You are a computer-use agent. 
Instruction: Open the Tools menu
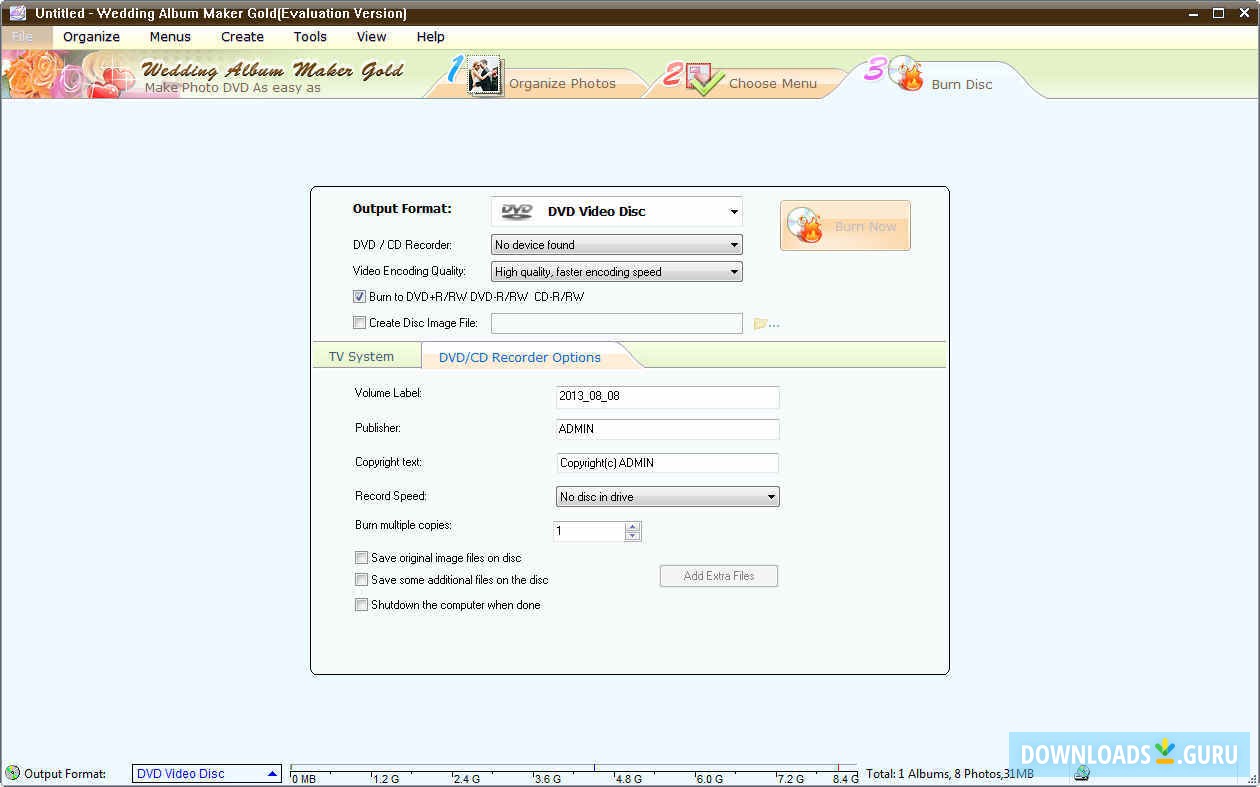click(310, 37)
